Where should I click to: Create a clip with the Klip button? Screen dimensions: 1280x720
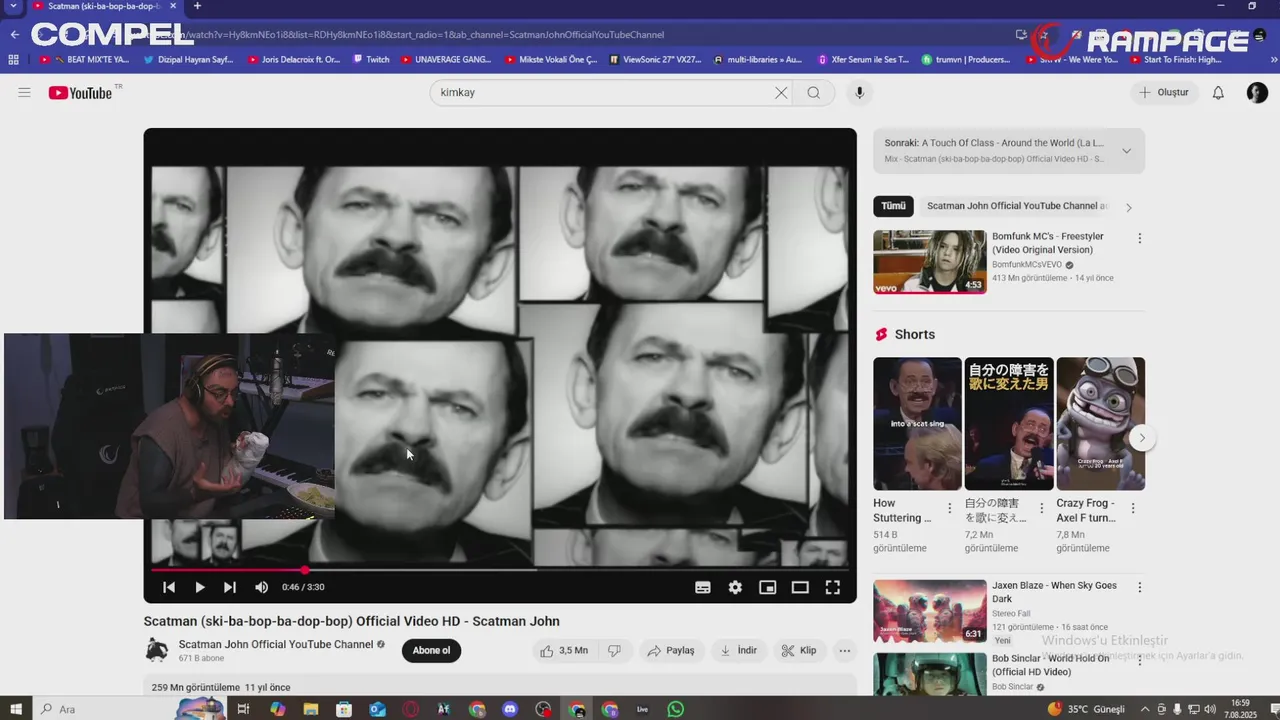(x=799, y=651)
